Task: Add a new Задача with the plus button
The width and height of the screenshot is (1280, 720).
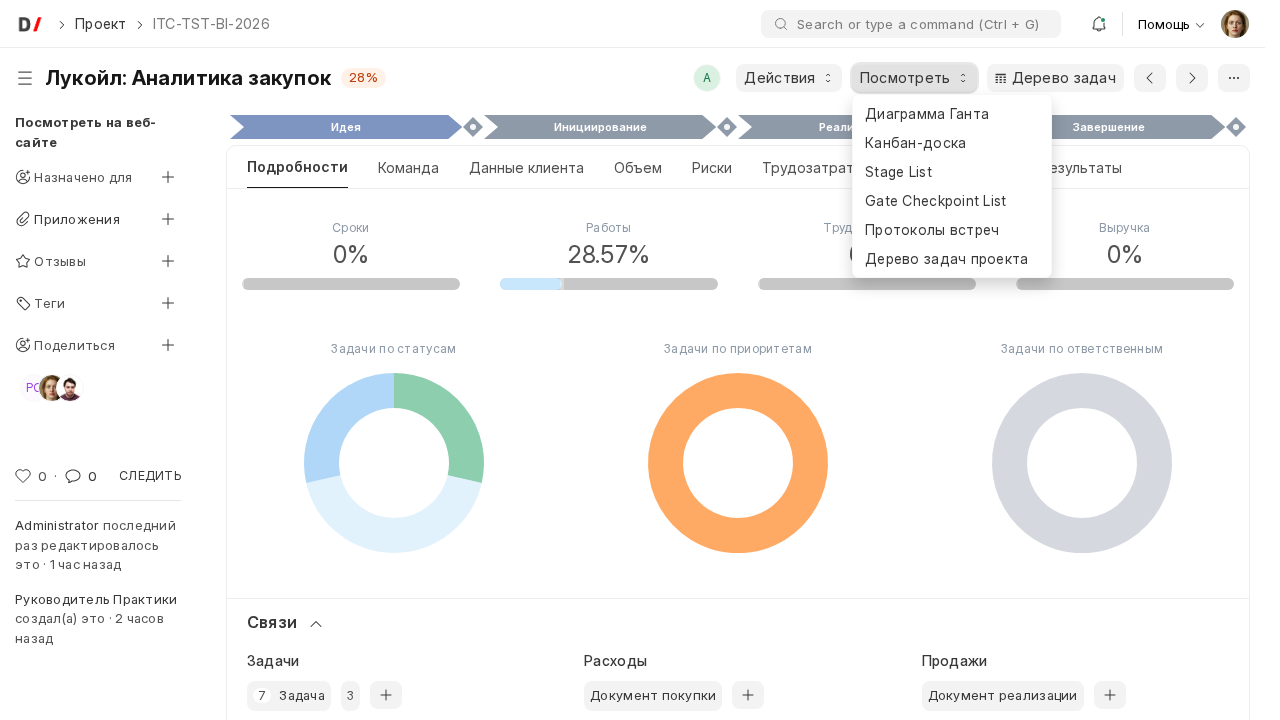Action: tap(386, 696)
